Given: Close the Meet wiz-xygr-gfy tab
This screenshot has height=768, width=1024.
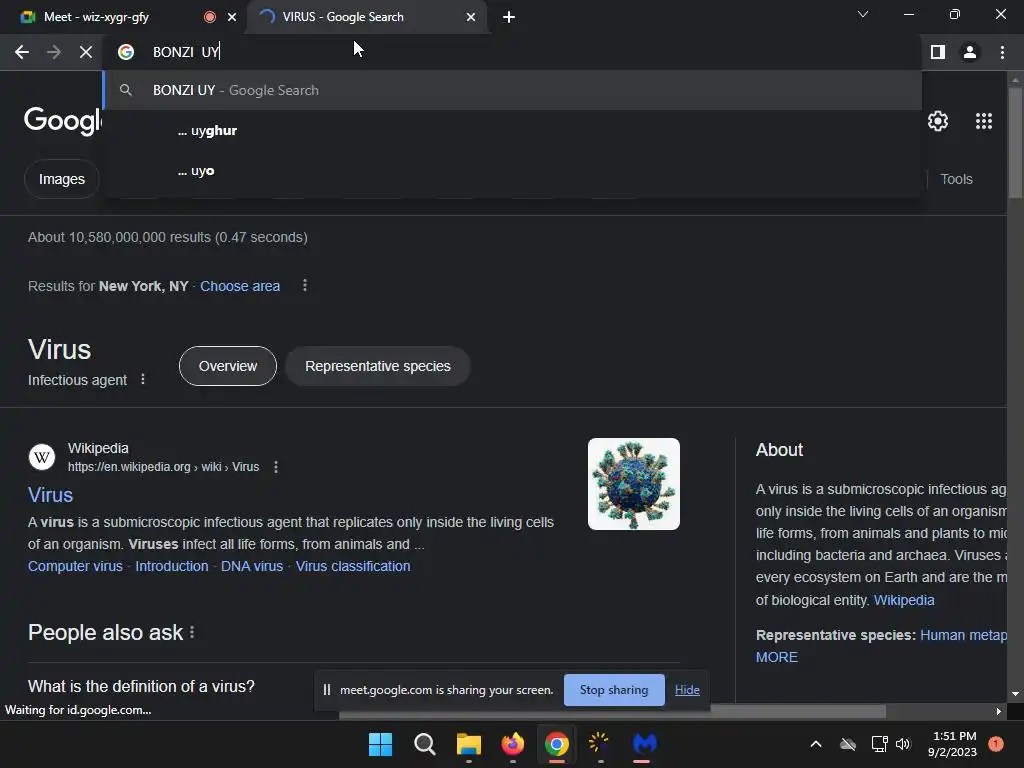Looking at the screenshot, I should 232,17.
